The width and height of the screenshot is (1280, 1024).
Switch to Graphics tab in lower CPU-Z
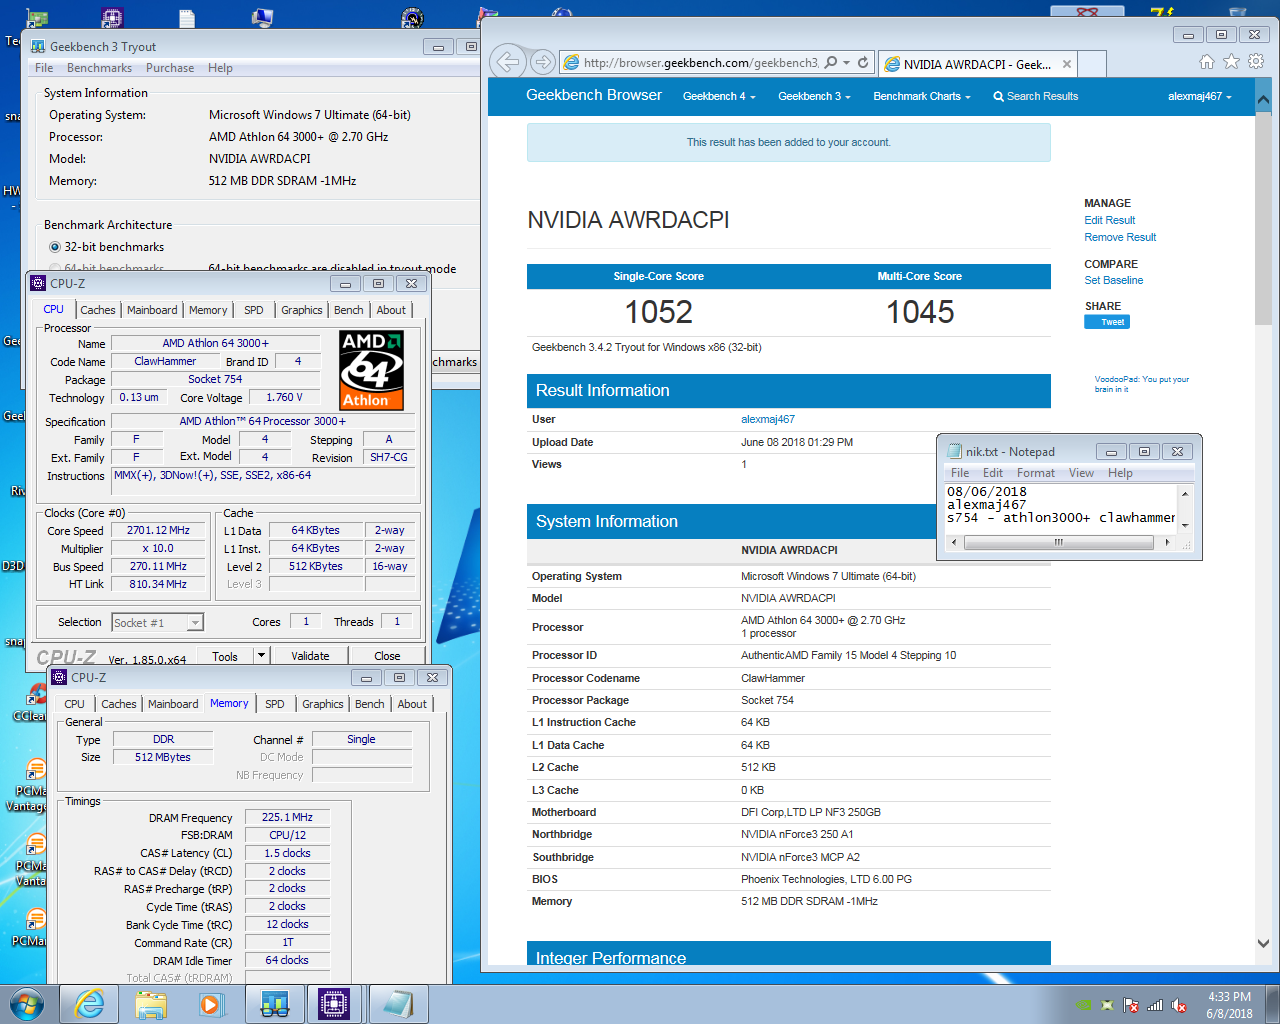pyautogui.click(x=323, y=704)
